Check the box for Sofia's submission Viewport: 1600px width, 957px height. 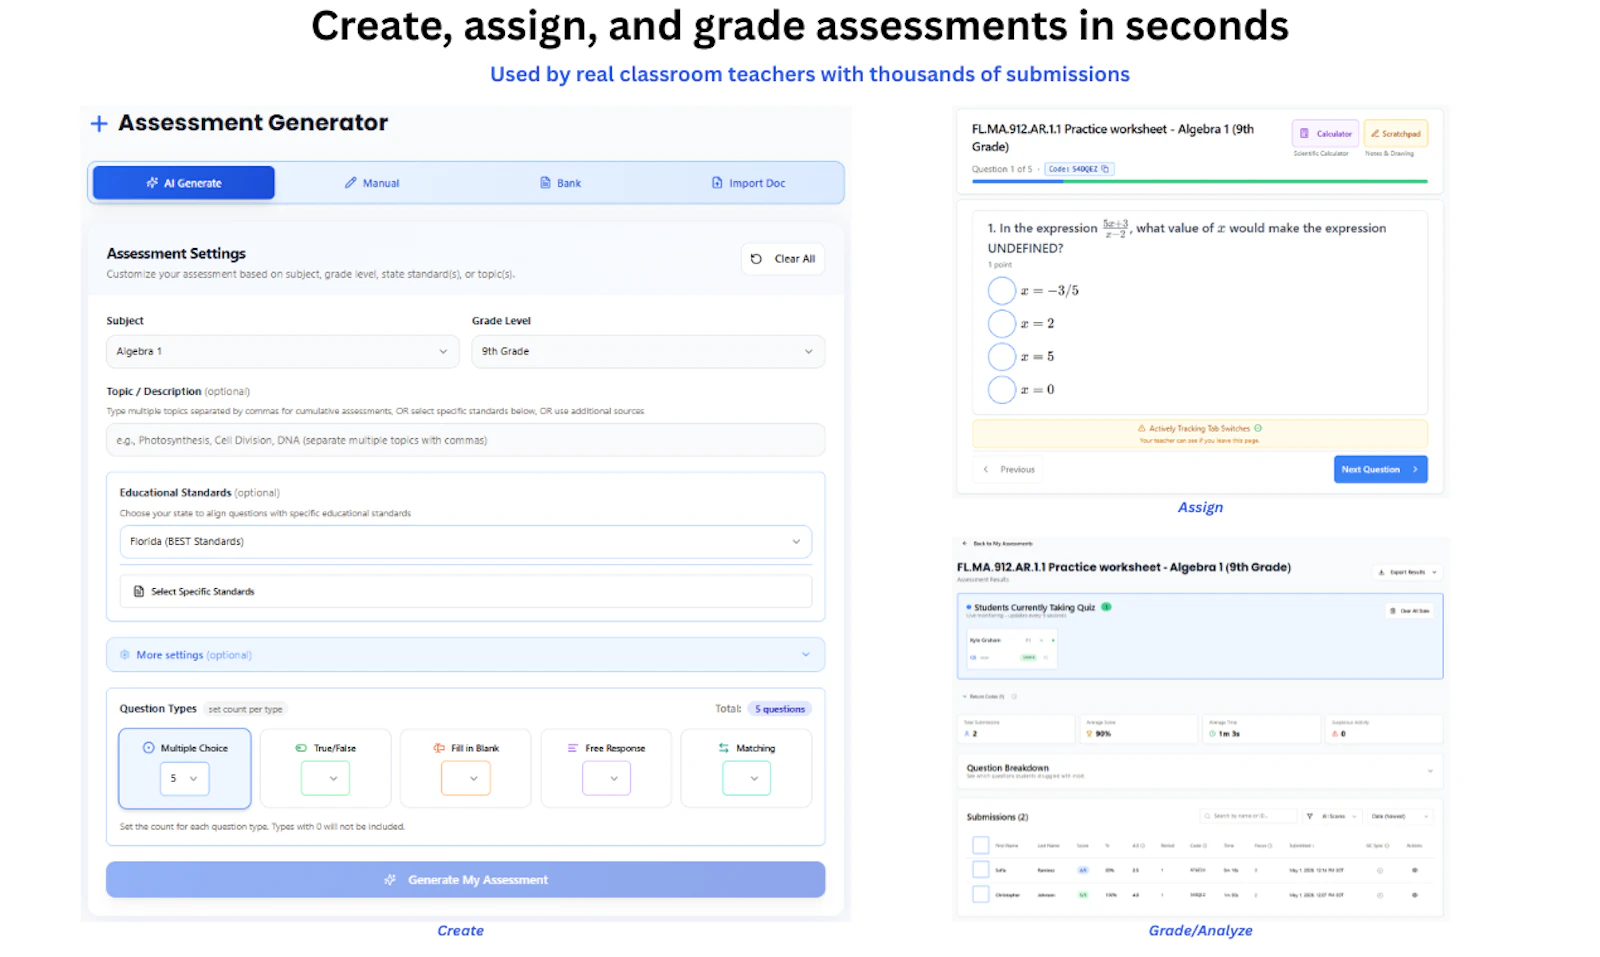tap(981, 870)
